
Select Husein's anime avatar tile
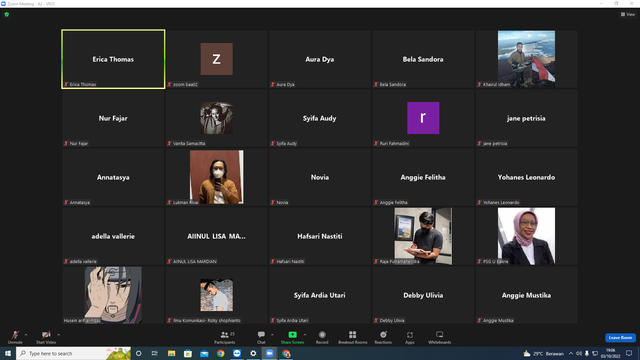(113, 295)
